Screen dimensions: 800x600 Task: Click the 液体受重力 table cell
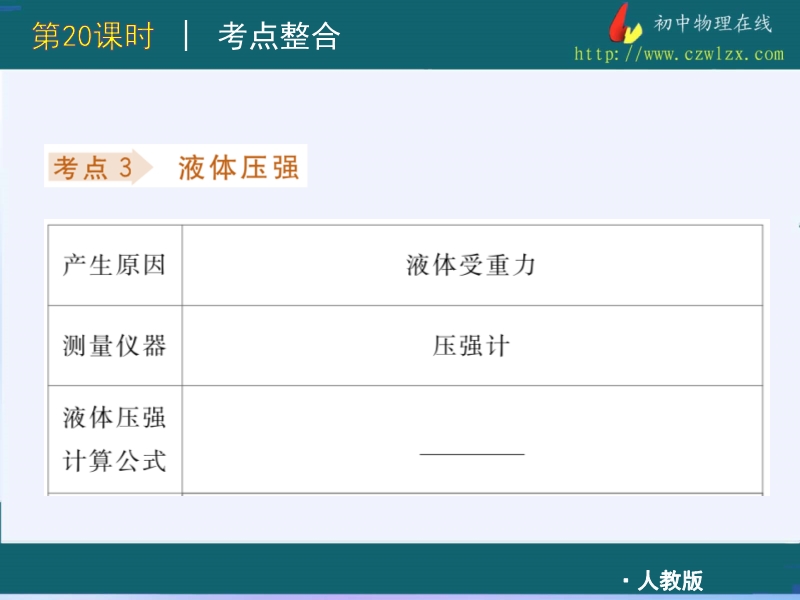point(472,265)
